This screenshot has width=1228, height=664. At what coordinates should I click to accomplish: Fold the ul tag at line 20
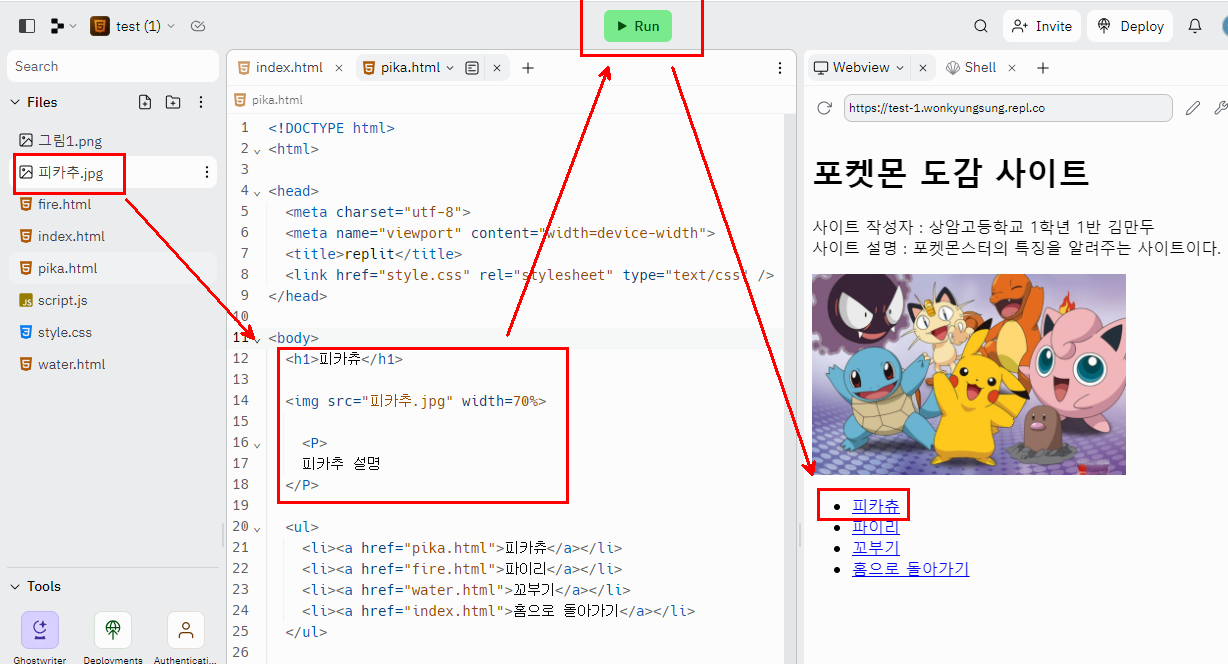(x=257, y=528)
